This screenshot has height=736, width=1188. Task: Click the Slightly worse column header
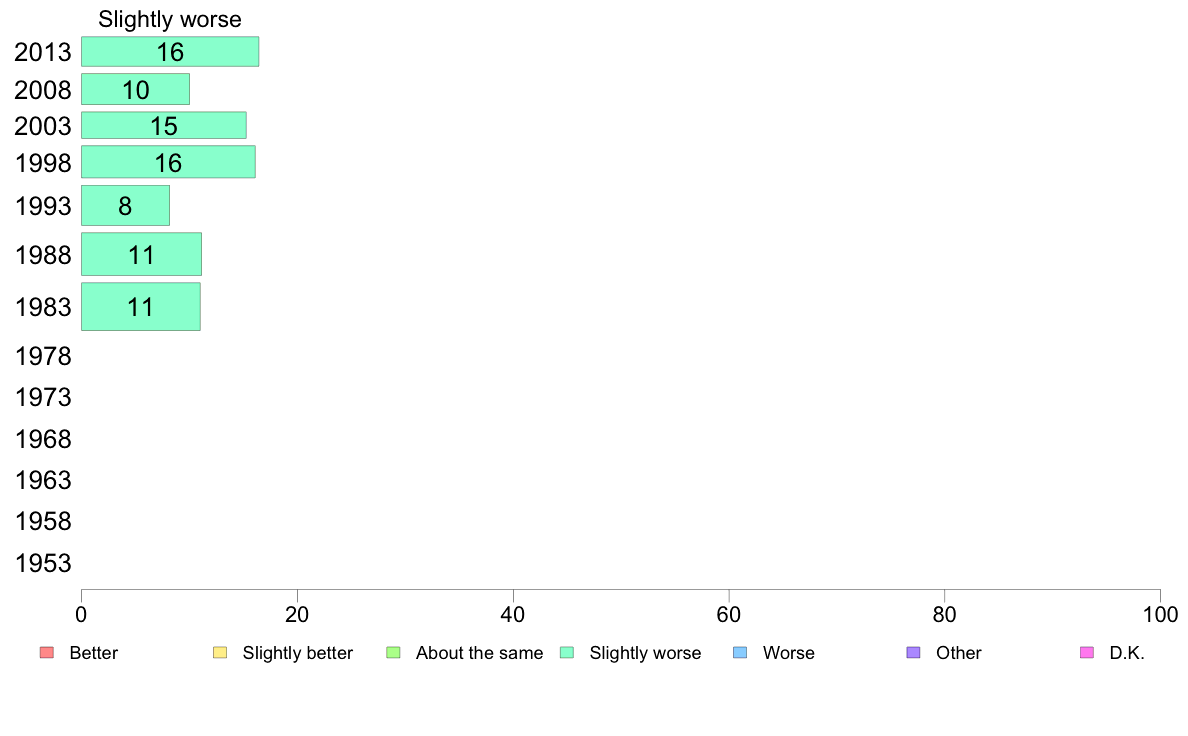tap(170, 20)
